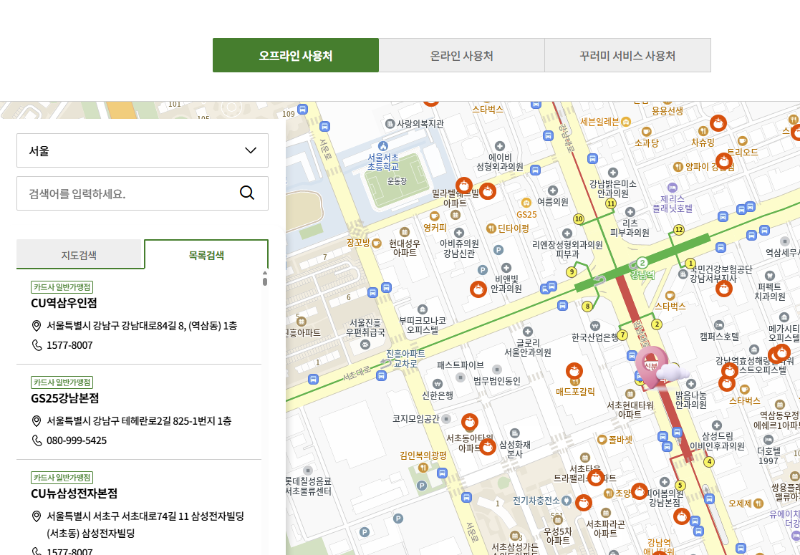Viewport: 800px width, 555px height.
Task: Click the address pin icon for CU뉴삼성전자본점
Action: coord(36,516)
